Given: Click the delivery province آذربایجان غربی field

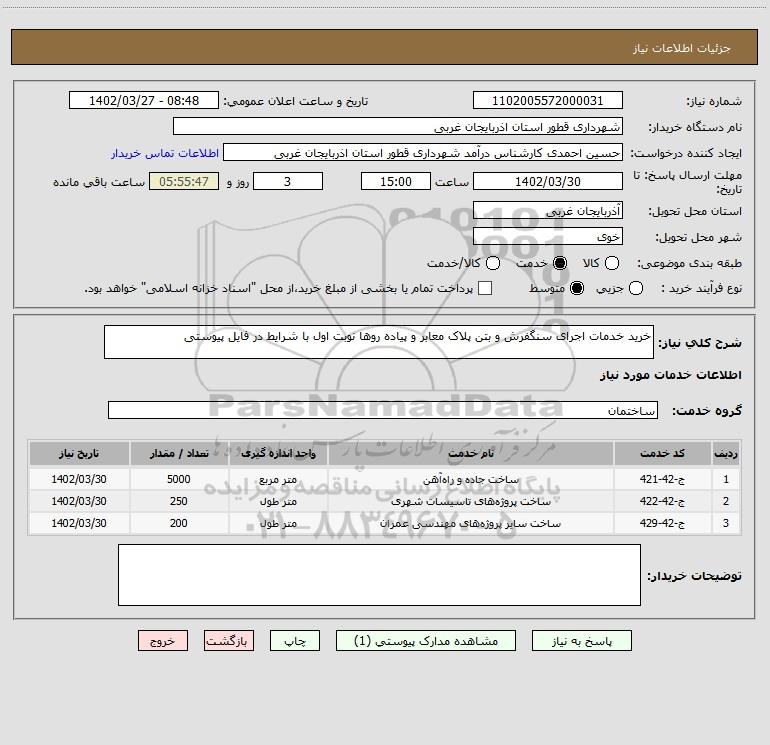Looking at the screenshot, I should (x=548, y=211).
